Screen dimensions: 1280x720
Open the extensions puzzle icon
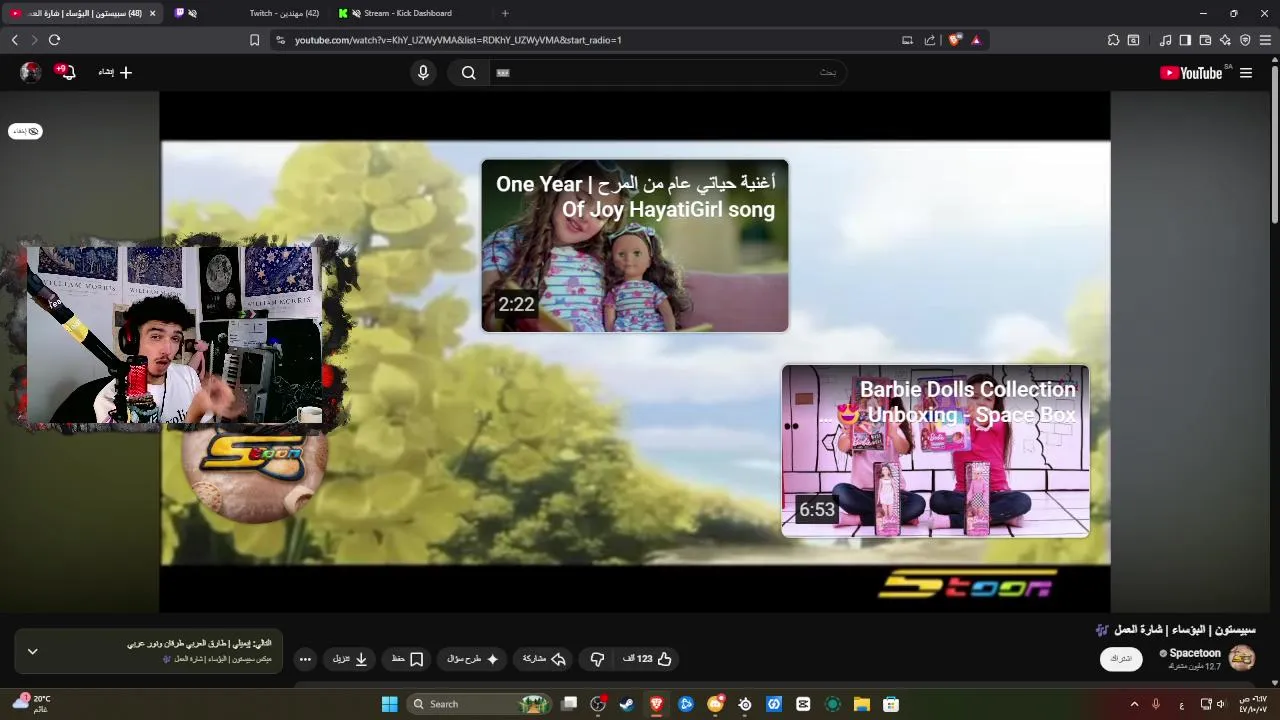[1113, 40]
